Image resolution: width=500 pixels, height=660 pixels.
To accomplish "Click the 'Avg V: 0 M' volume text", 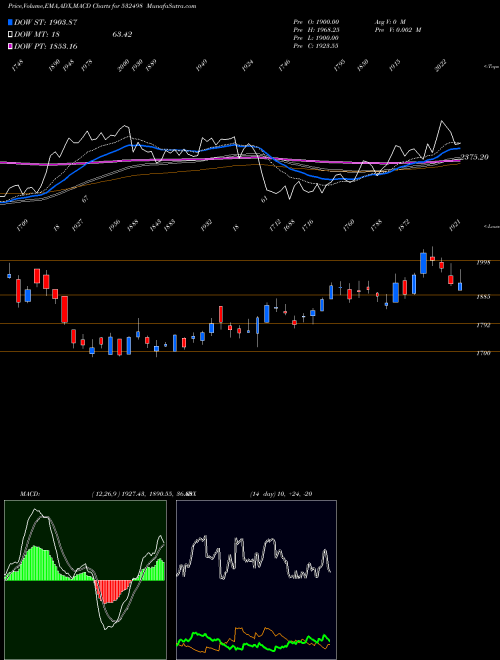I will [x=390, y=21].
